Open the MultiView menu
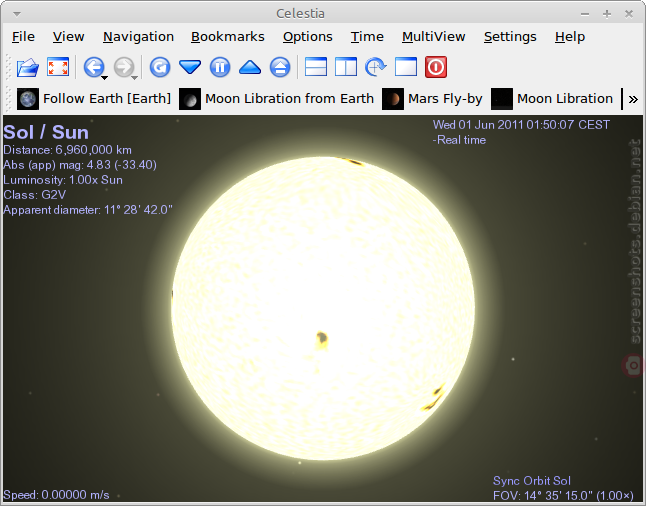Image resolution: width=646 pixels, height=506 pixels. pos(434,37)
